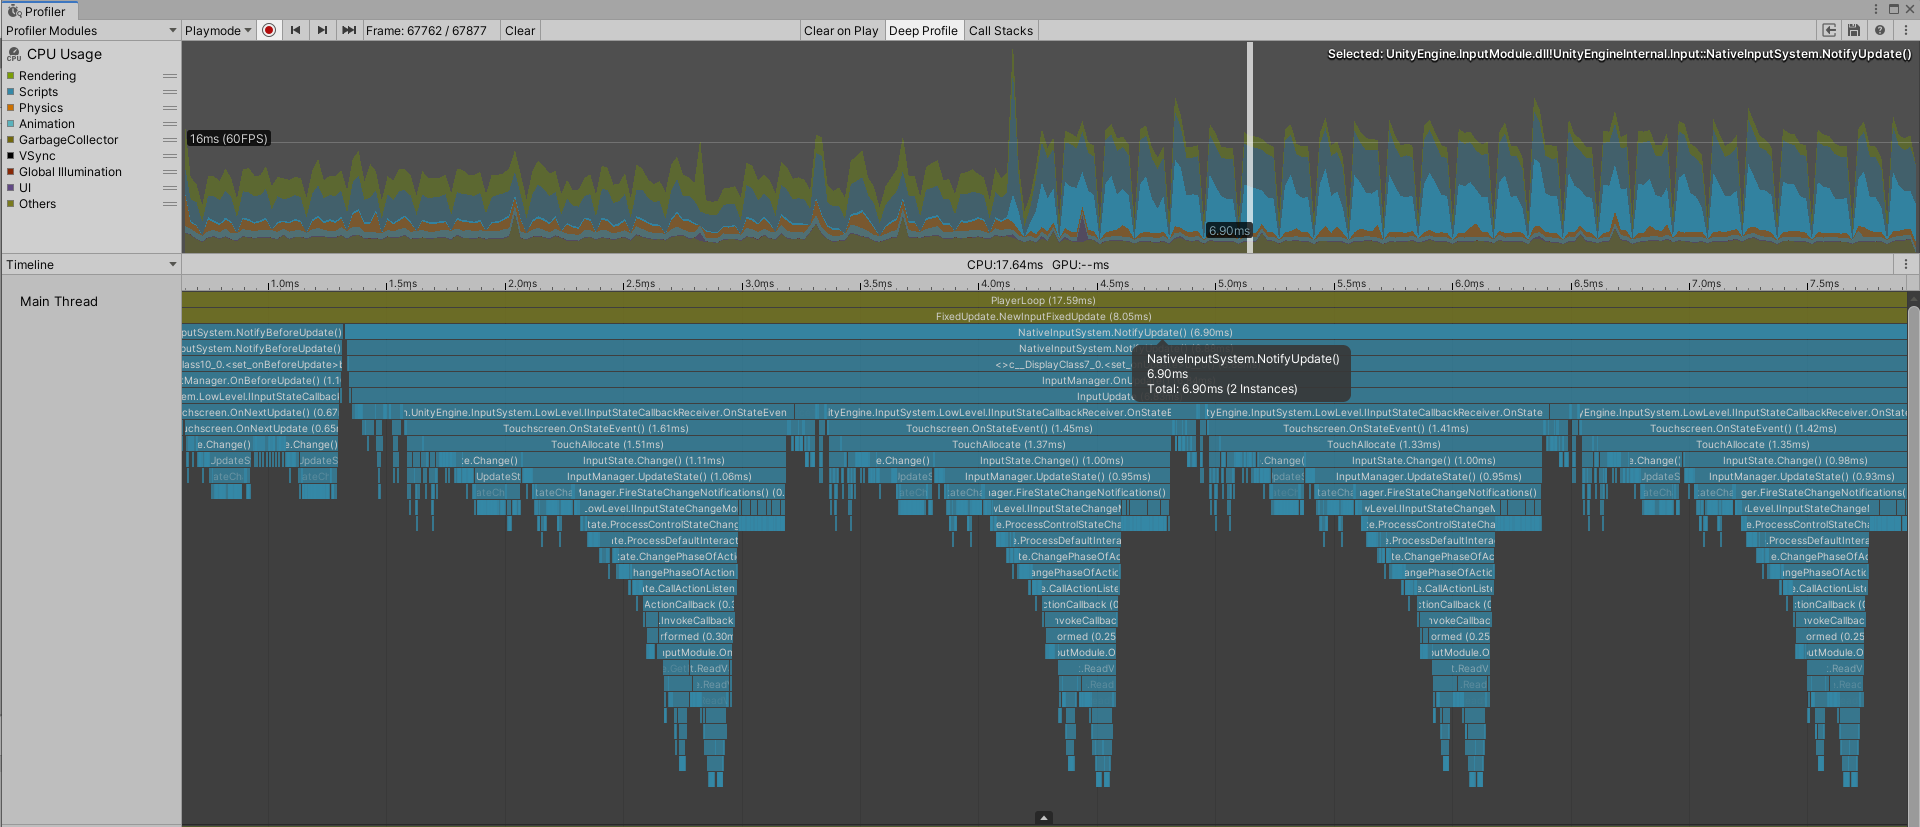
Task: Grab reorder handle next to Others
Action: [170, 204]
